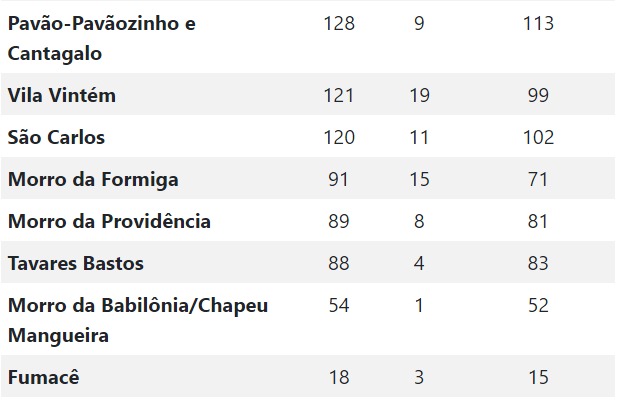Viewport: 624px width, 408px height.
Task: Click the Morro da Formiga name
Action: coord(93,180)
